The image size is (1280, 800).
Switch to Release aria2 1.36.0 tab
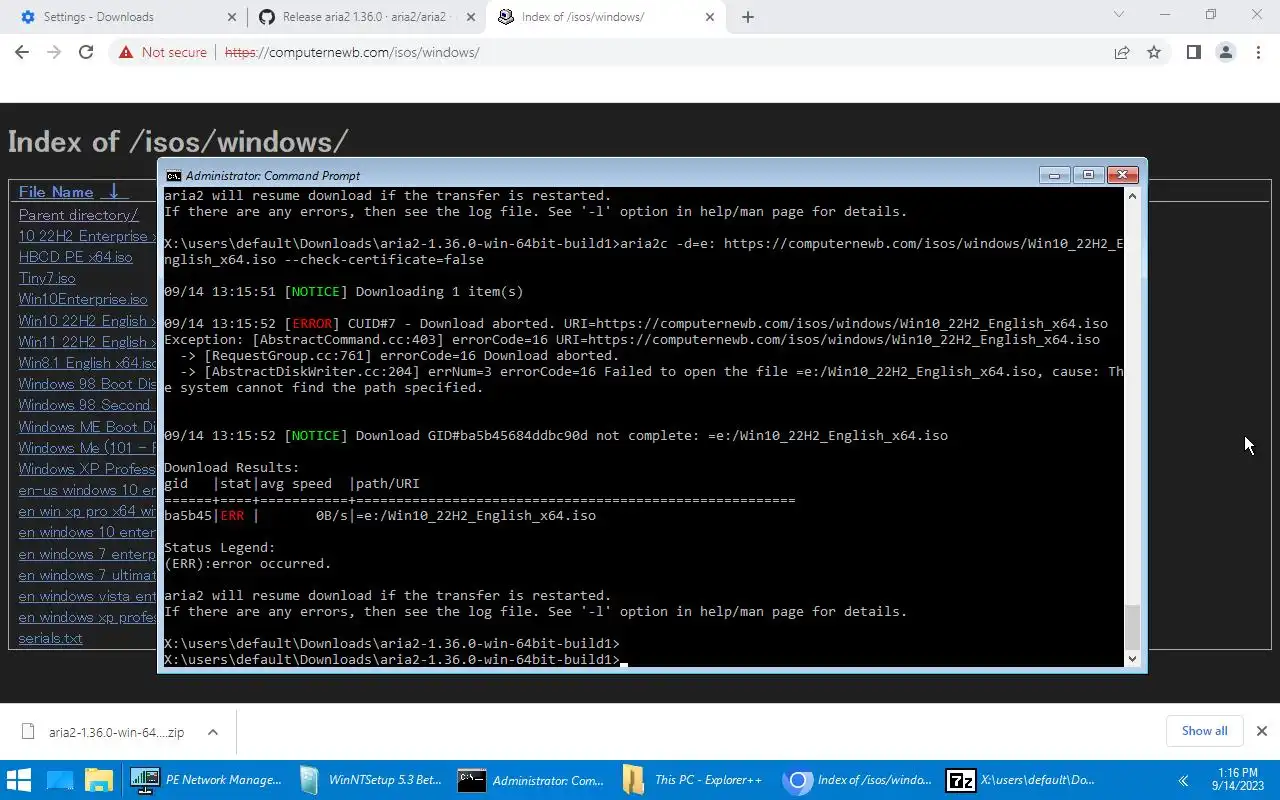[x=366, y=17]
